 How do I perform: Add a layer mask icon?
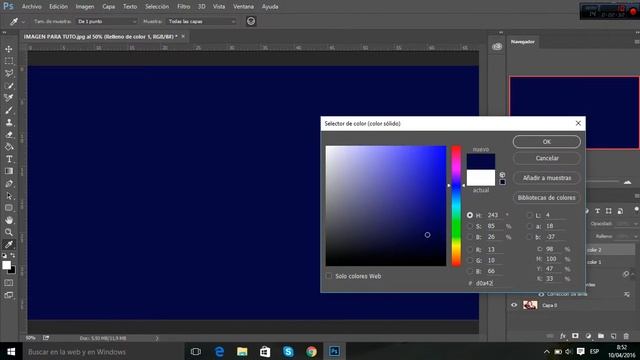(x=575, y=336)
